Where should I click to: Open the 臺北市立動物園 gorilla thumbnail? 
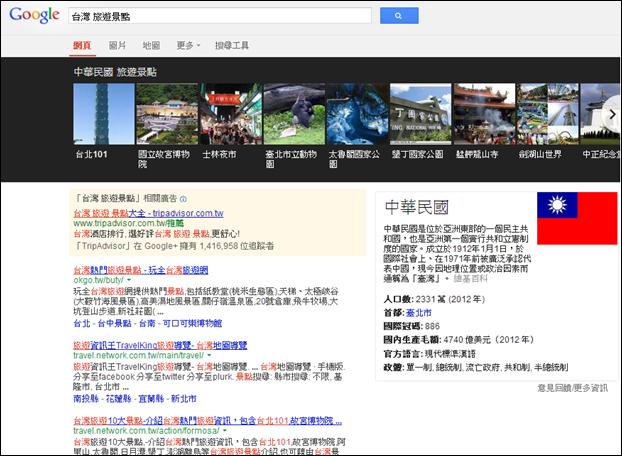click(x=294, y=114)
